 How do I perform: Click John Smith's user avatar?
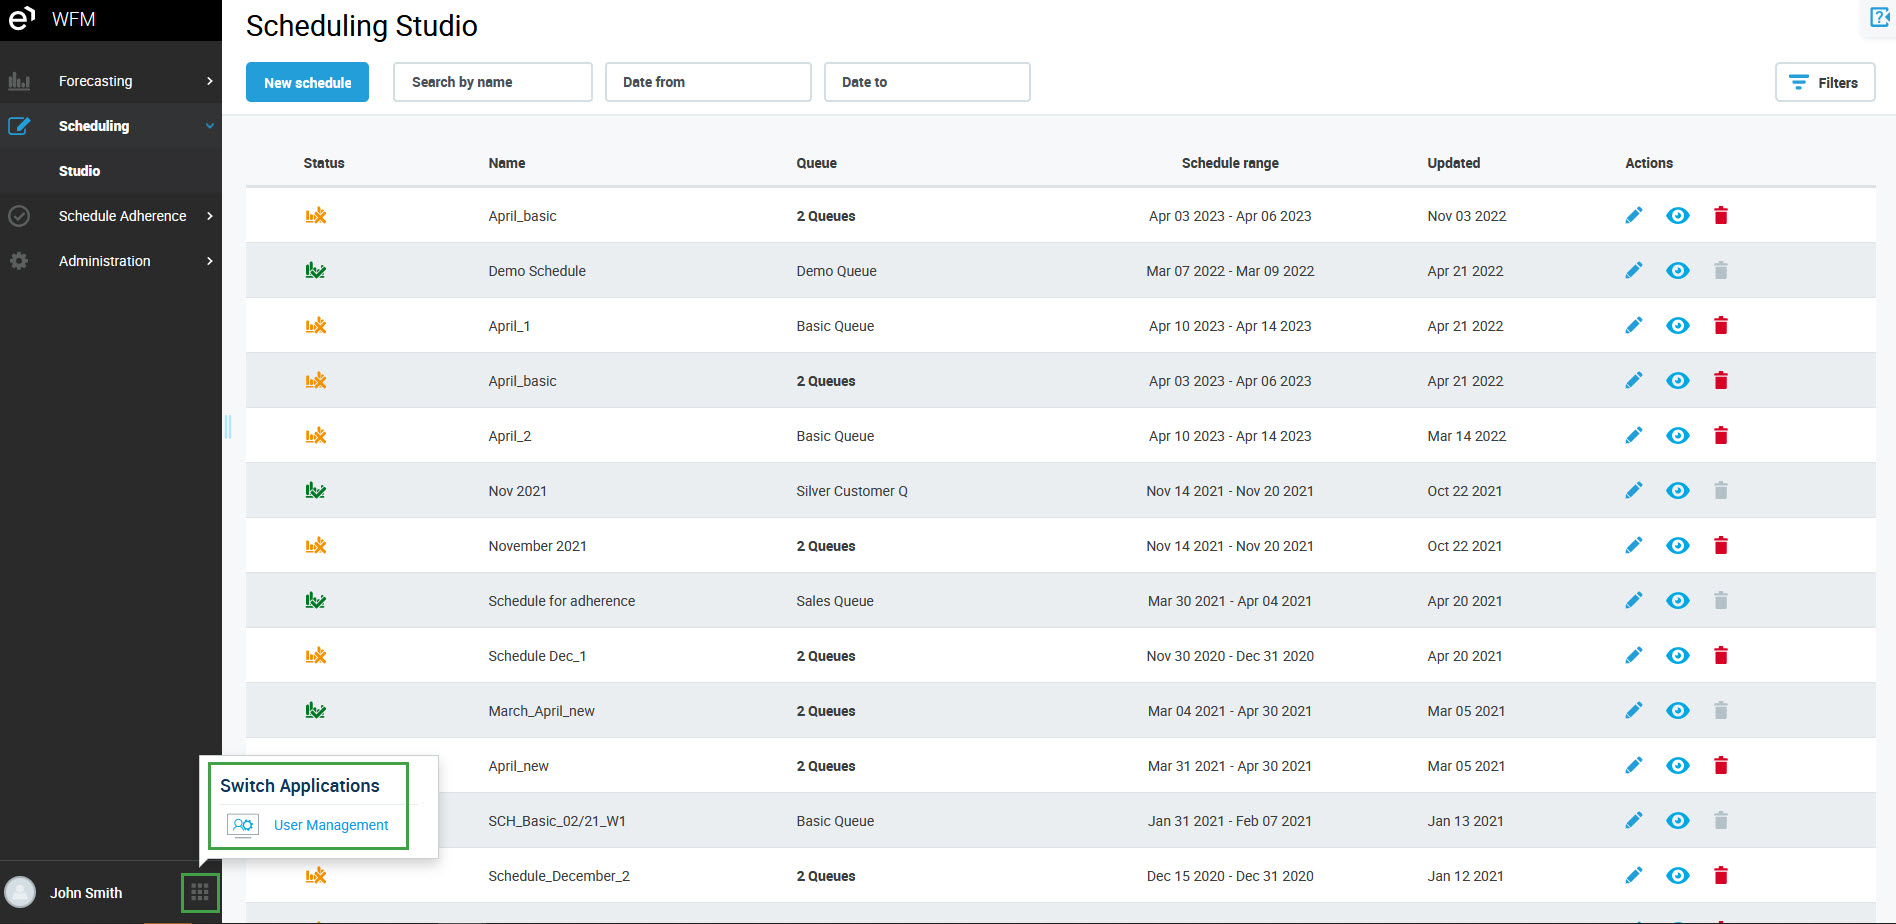click(x=20, y=892)
